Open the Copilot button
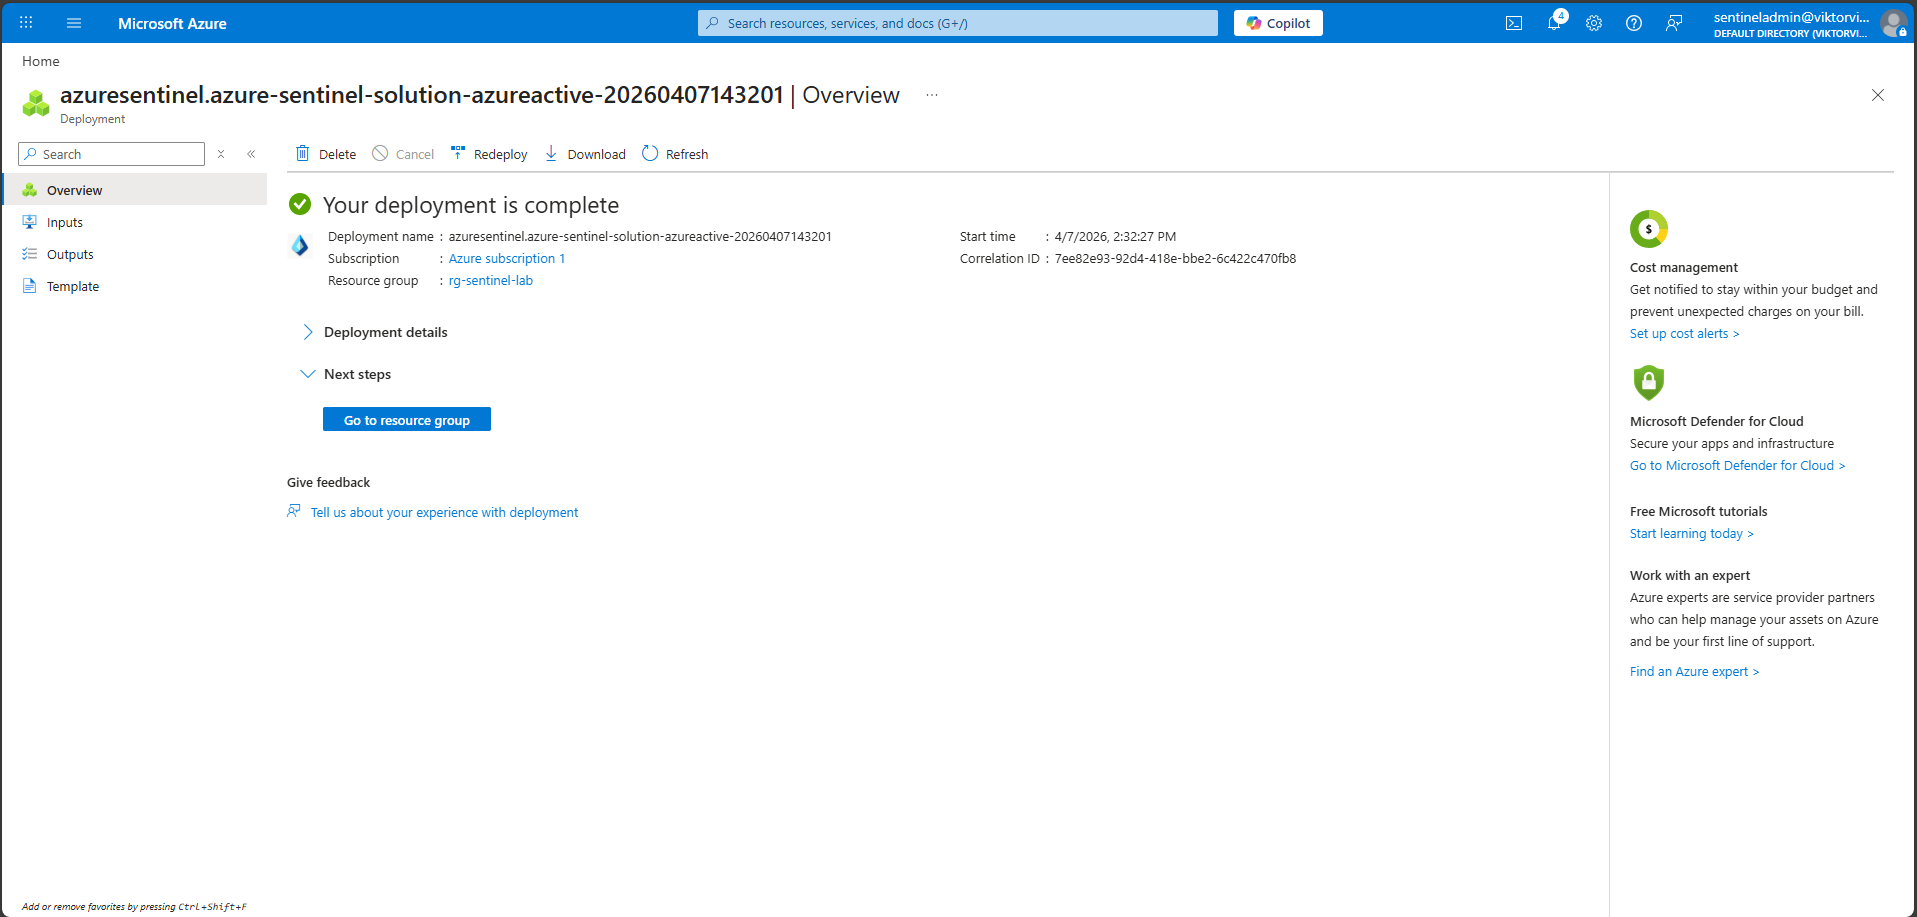 tap(1278, 23)
